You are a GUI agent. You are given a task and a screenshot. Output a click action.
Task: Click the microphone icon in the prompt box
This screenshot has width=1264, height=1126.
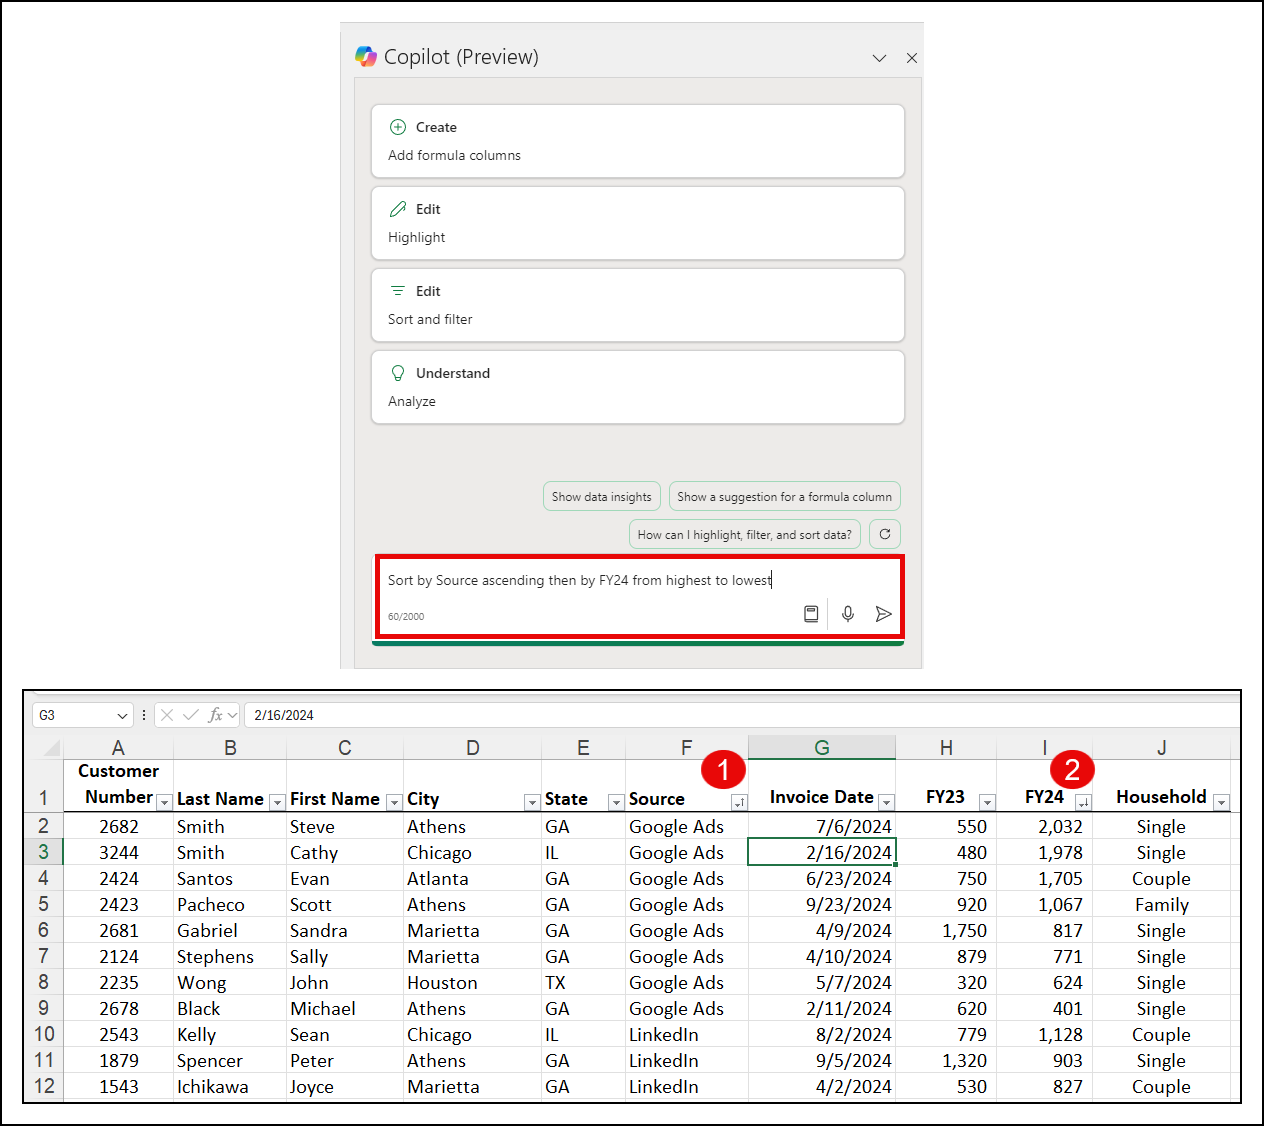847,613
